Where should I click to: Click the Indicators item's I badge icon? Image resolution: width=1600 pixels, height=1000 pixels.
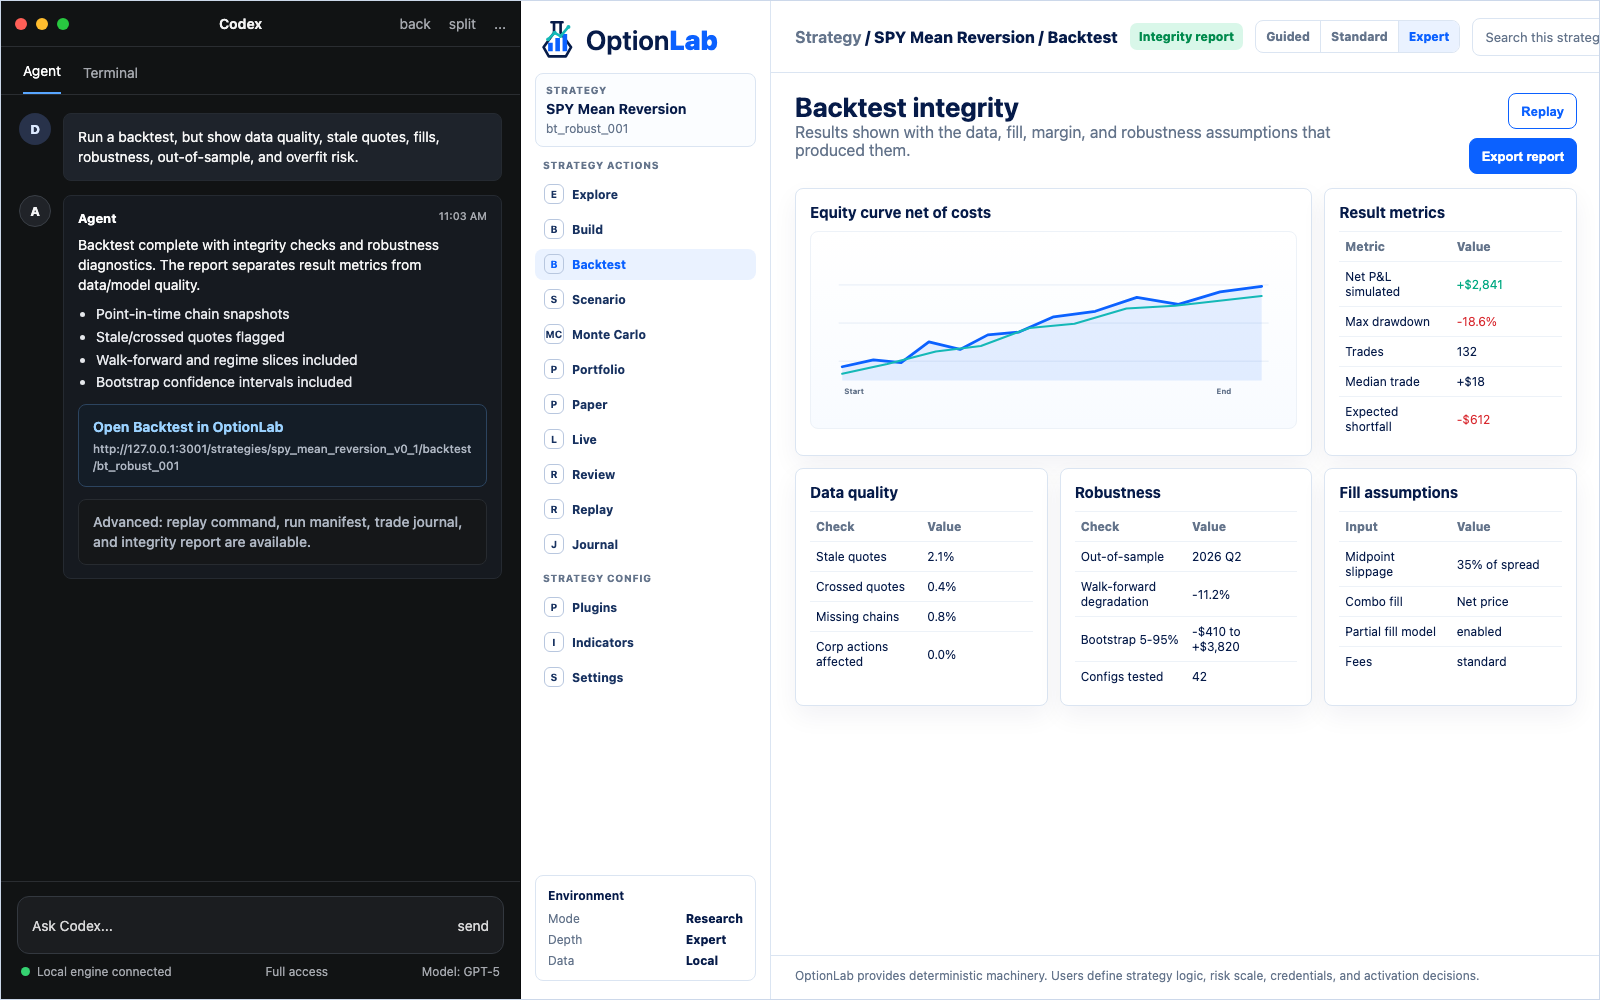[554, 642]
